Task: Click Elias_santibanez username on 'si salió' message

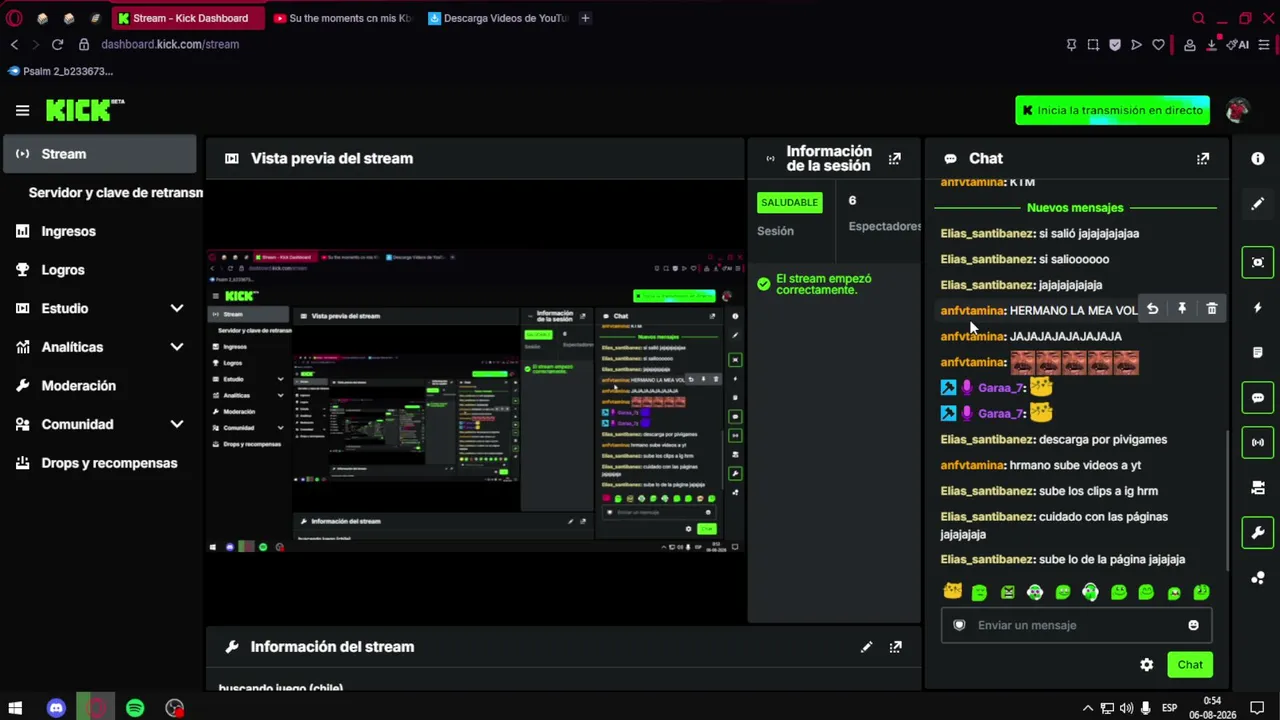Action: 987,233
